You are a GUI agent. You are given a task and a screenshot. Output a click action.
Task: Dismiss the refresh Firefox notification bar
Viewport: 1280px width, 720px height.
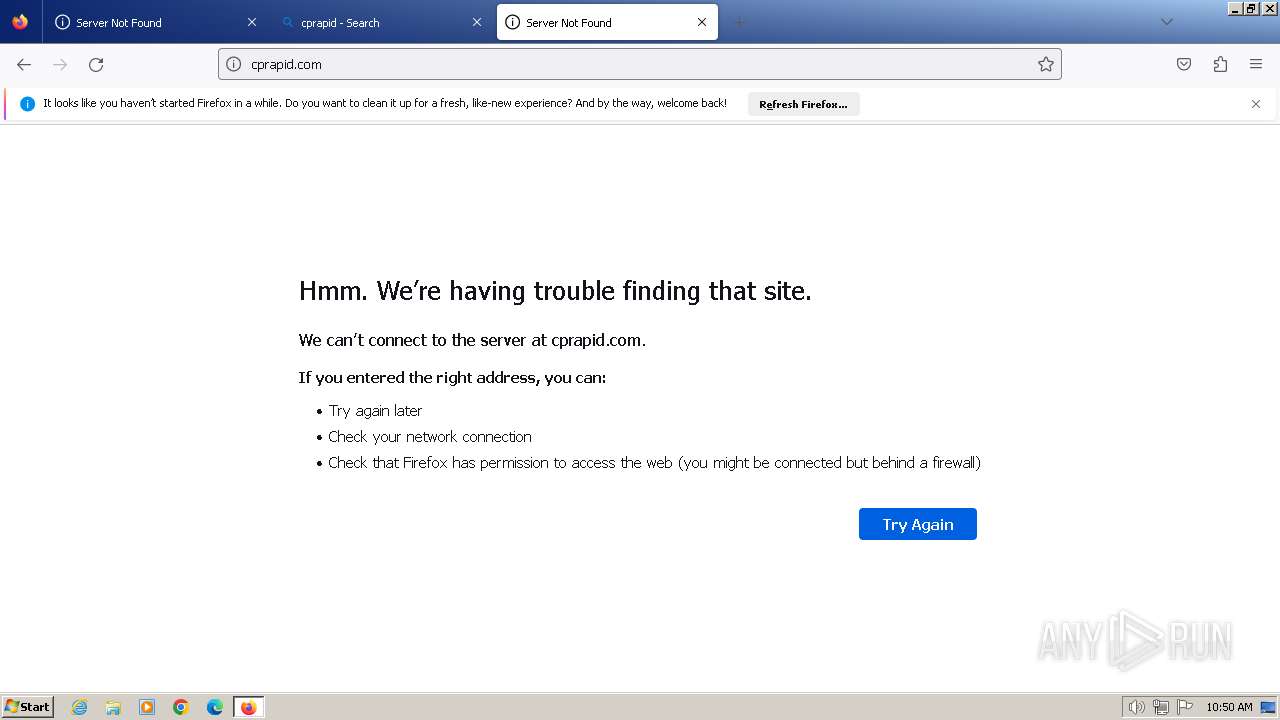tap(1256, 104)
